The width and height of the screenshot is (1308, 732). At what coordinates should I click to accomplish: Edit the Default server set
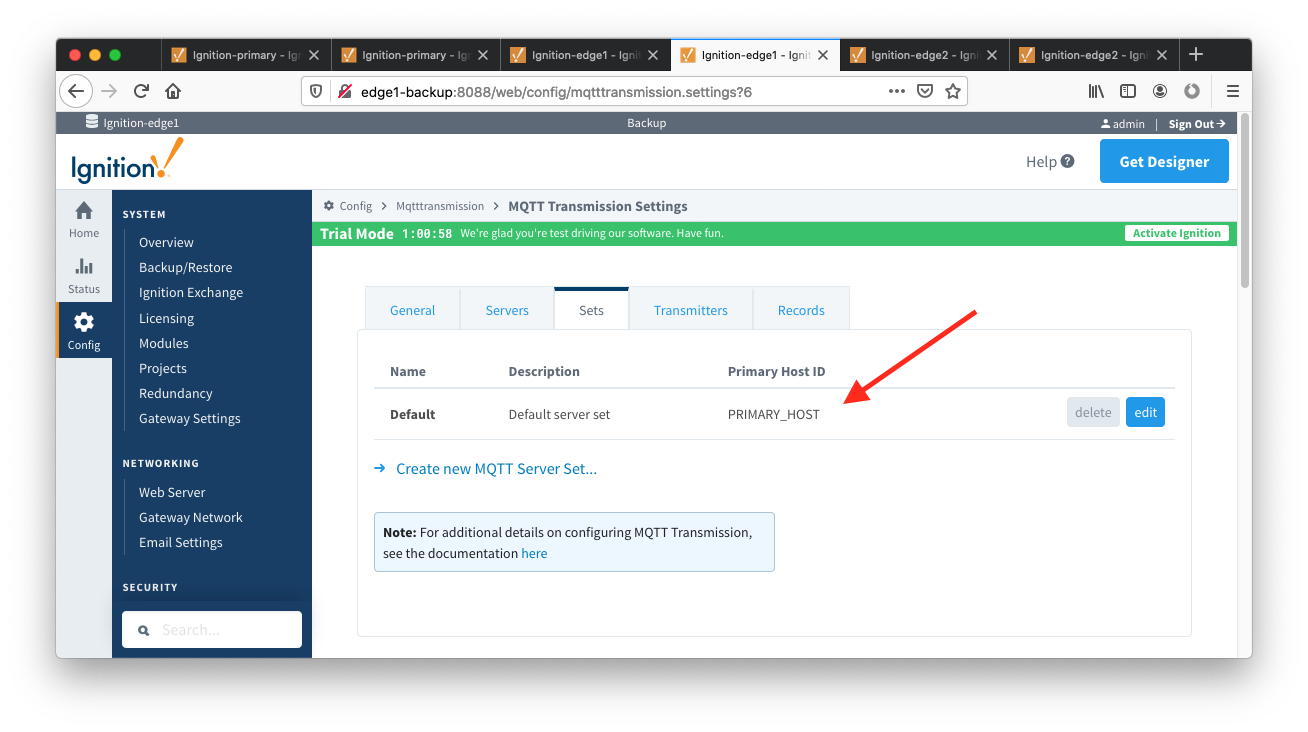(x=1145, y=413)
